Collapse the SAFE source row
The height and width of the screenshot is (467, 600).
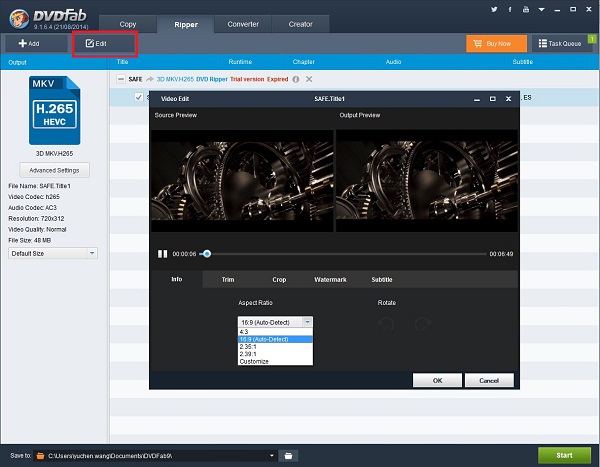[121, 79]
